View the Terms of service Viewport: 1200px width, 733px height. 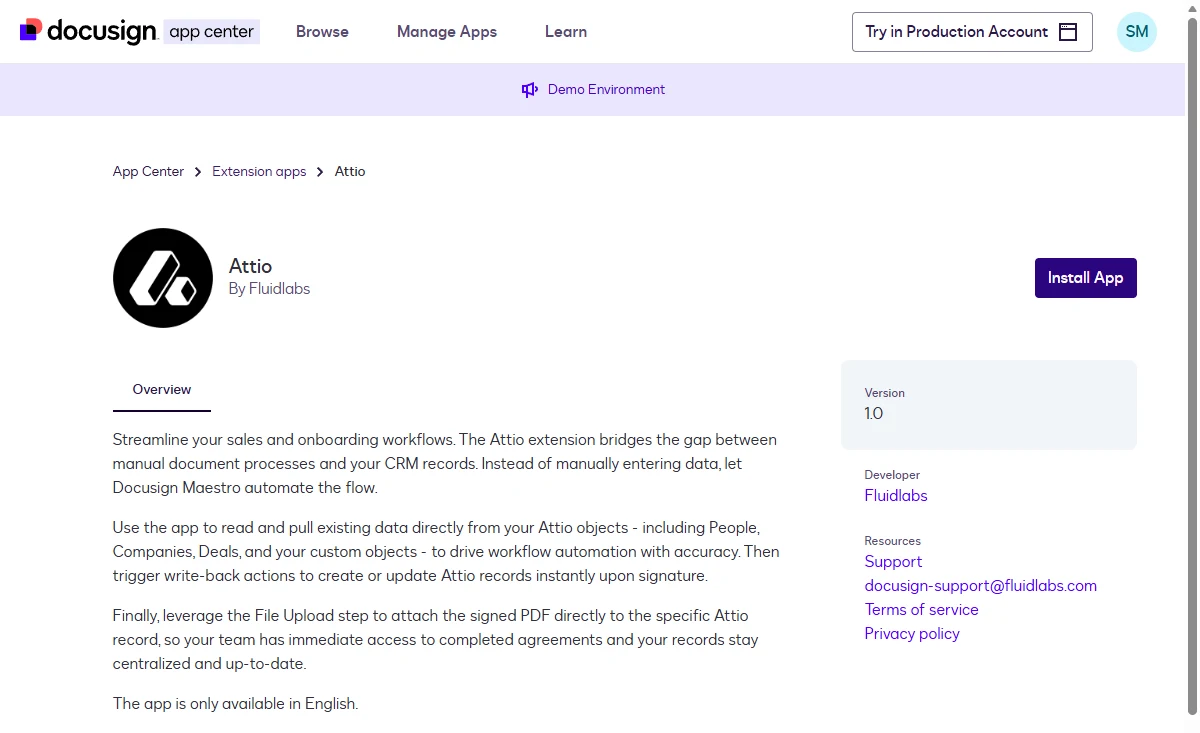tap(922, 610)
